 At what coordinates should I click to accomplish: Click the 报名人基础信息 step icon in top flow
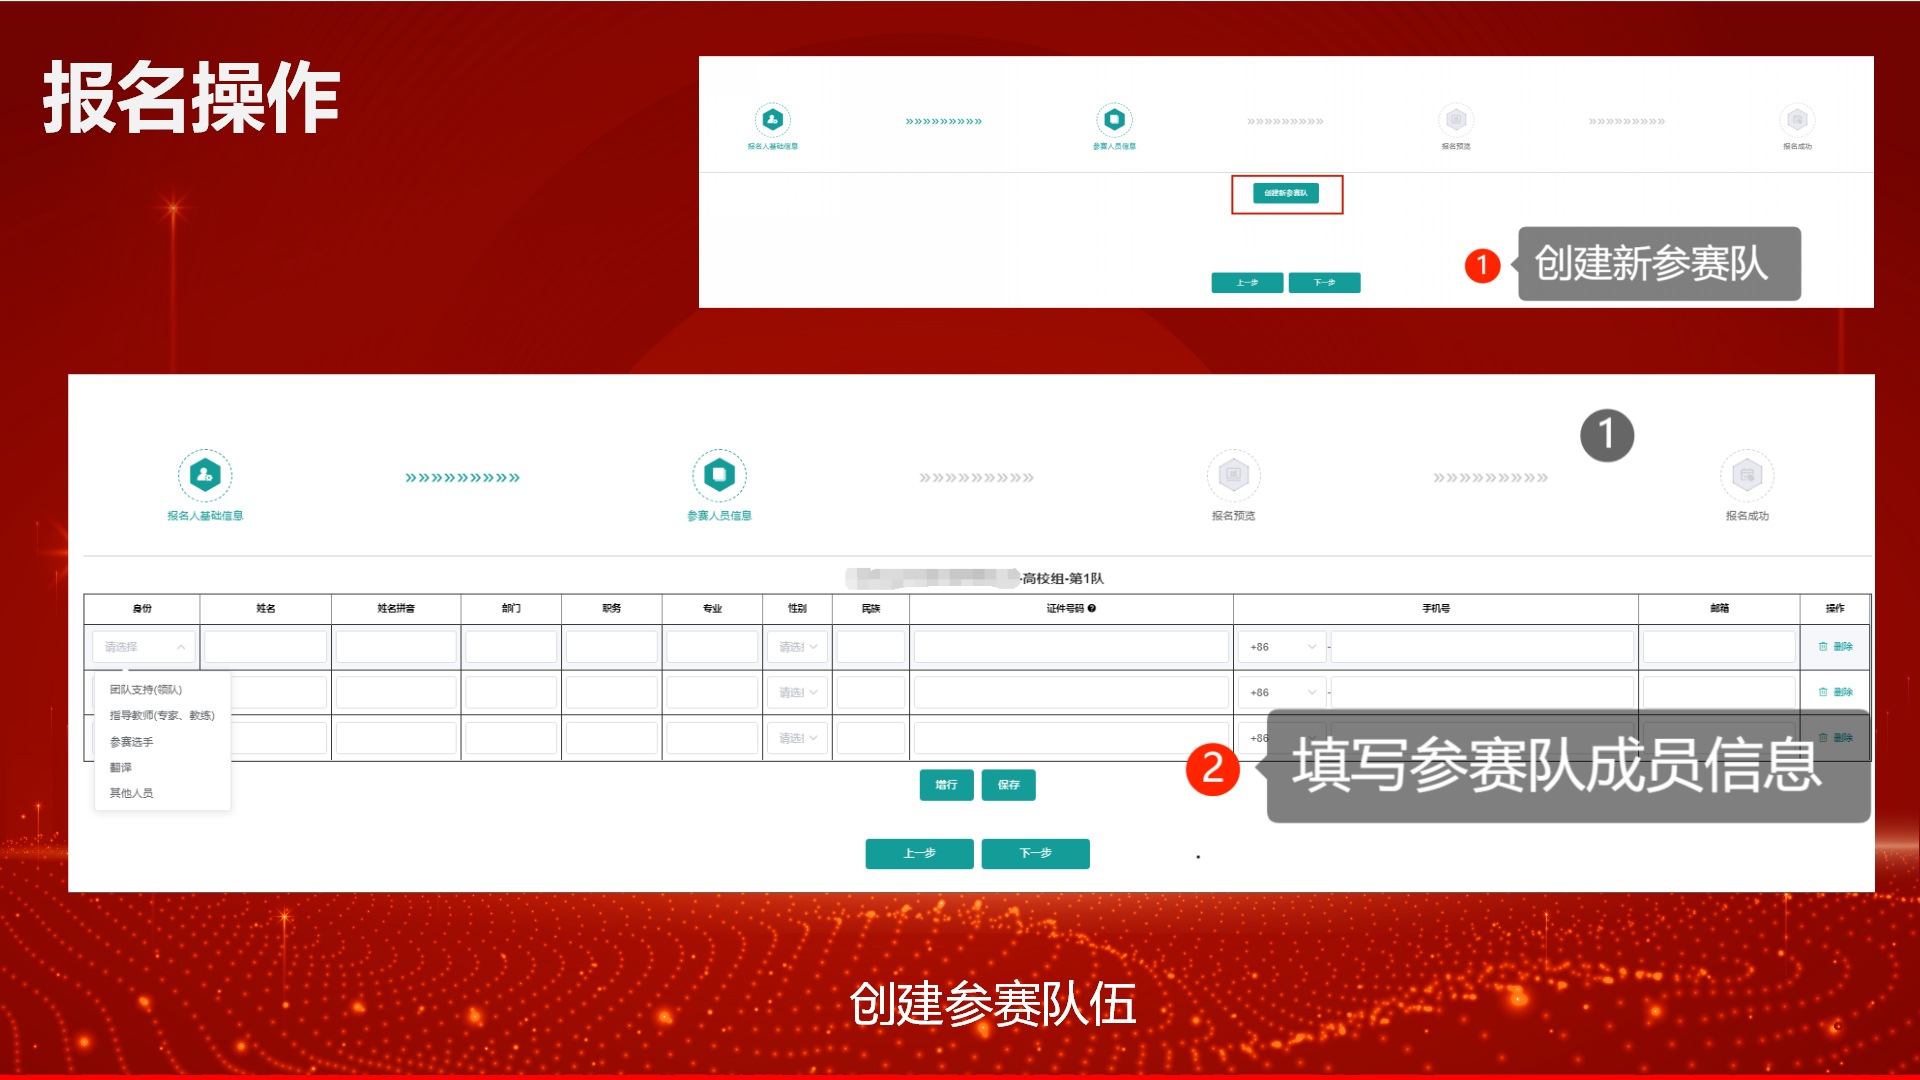tap(771, 118)
